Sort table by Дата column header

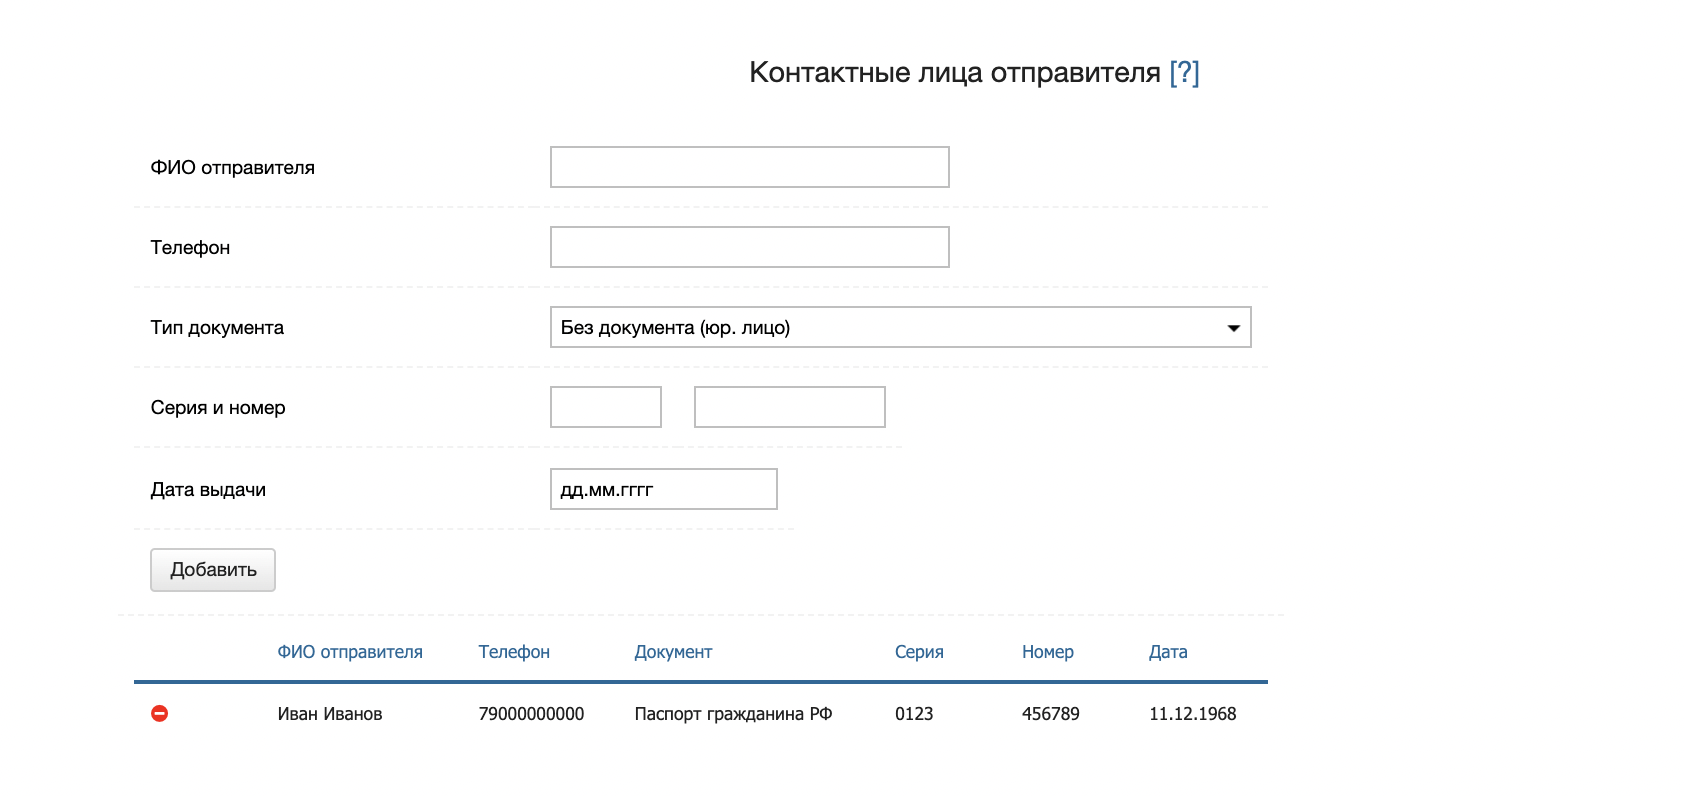[x=1168, y=652]
